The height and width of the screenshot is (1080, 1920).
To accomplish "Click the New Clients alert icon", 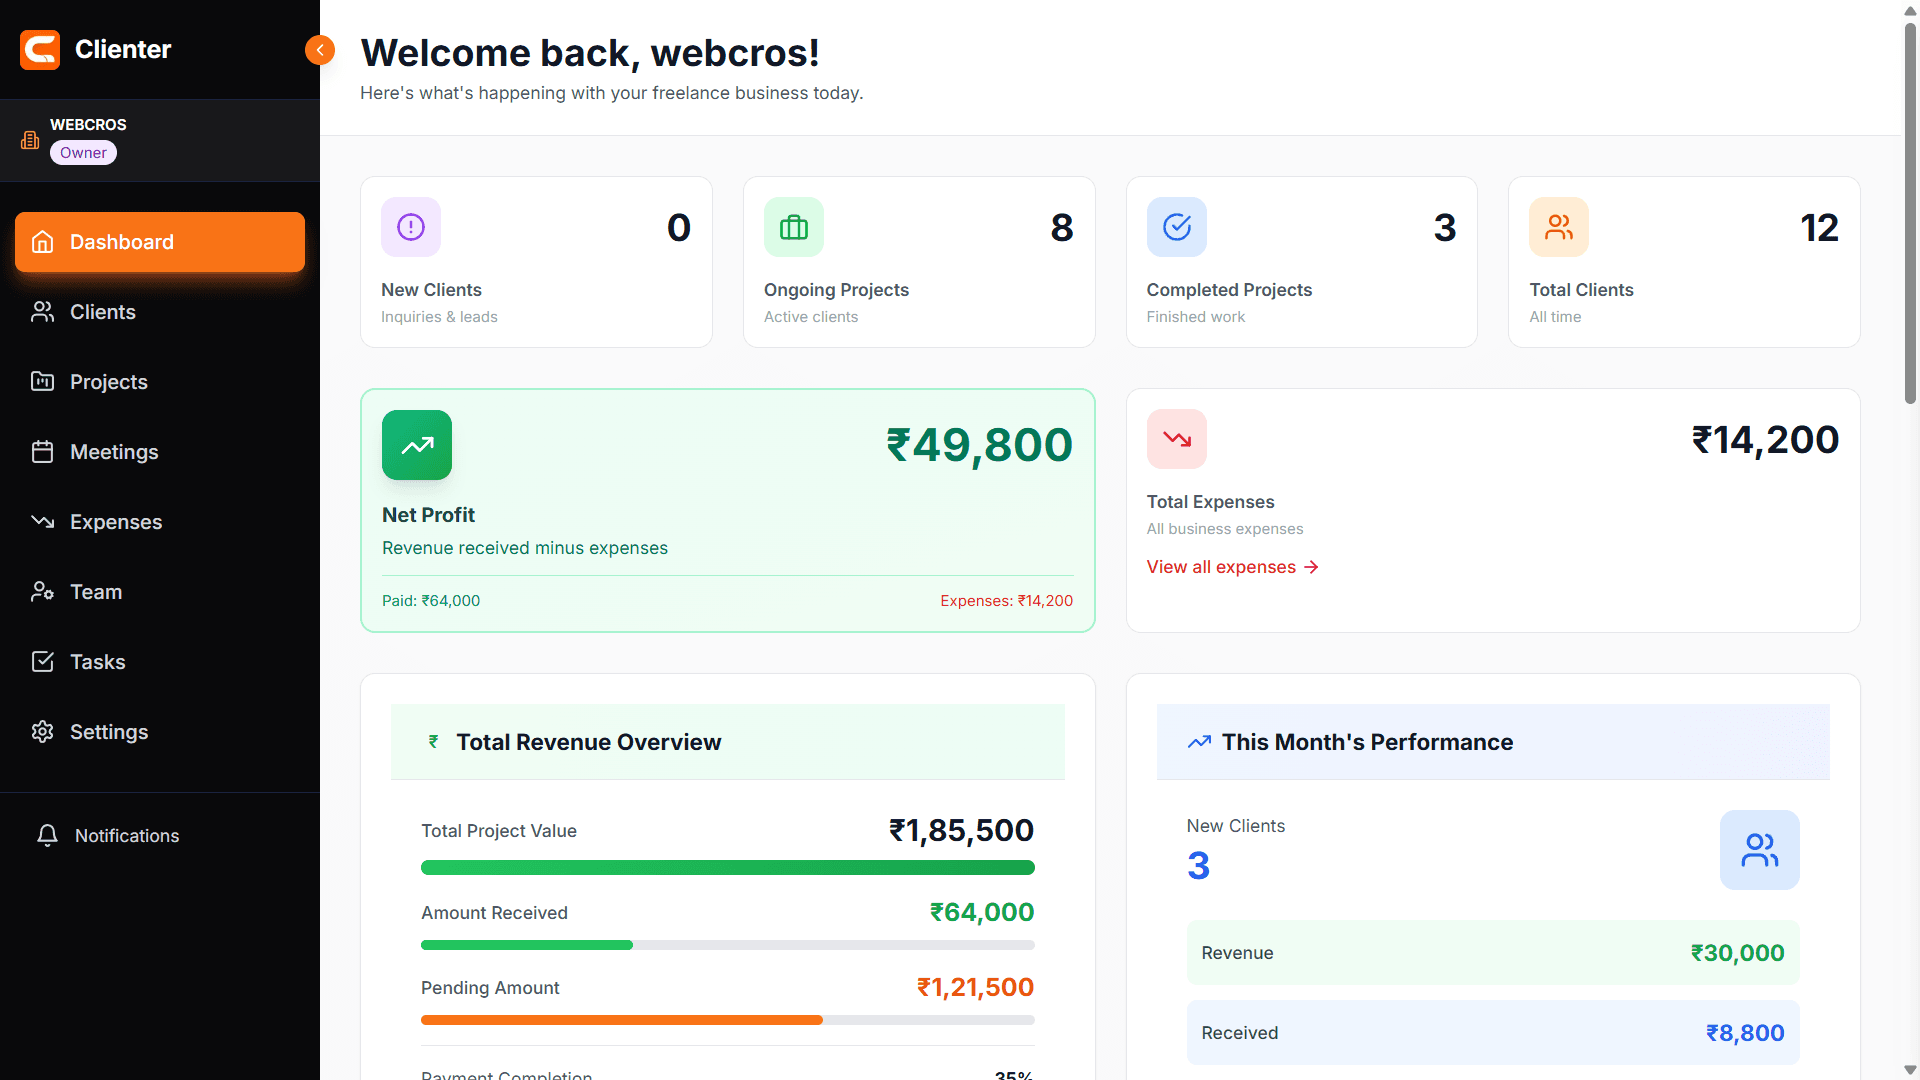I will point(411,227).
